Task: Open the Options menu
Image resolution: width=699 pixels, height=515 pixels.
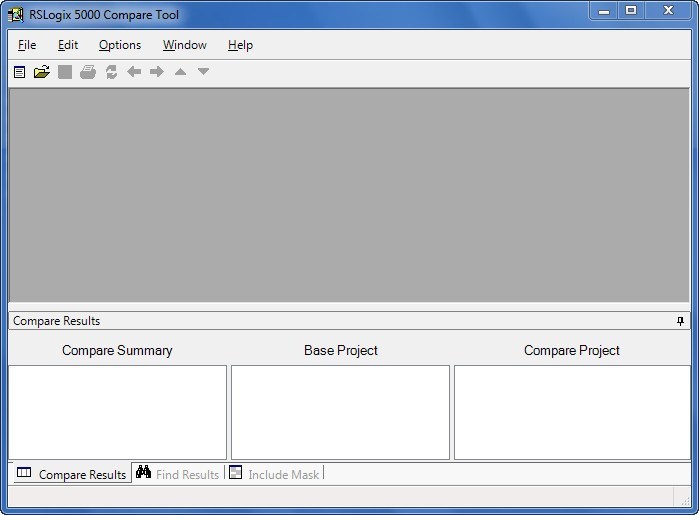Action: pyautogui.click(x=120, y=45)
